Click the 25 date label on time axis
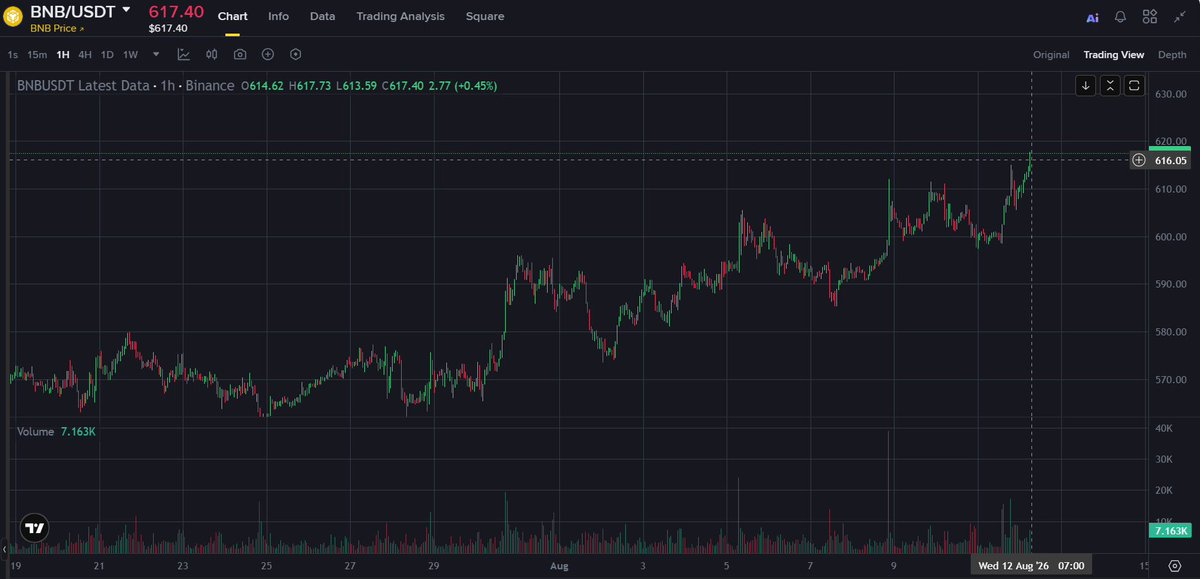The width and height of the screenshot is (1200, 579). (265, 565)
